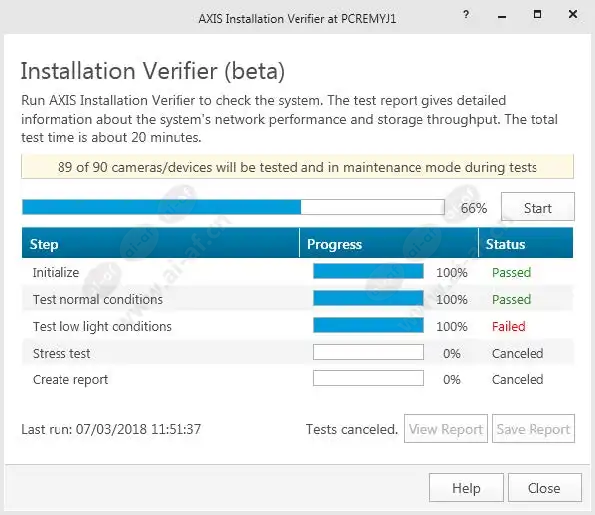The image size is (595, 515).
Task: Open Help at the bottom
Action: point(466,488)
